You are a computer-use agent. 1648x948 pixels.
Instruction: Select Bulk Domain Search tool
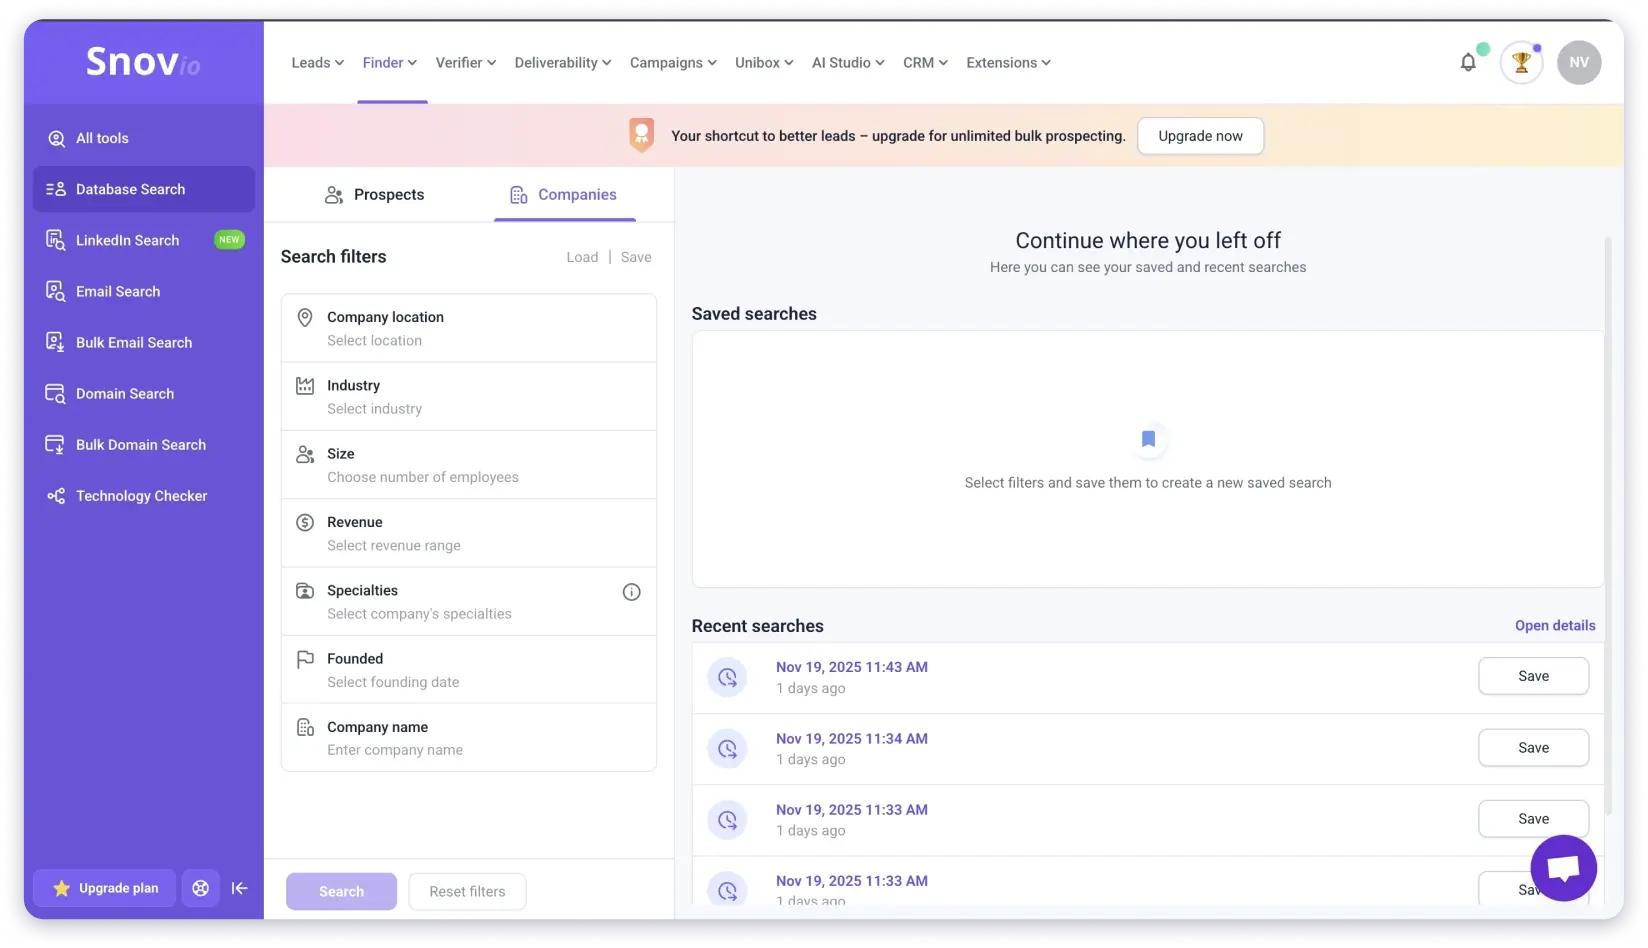tap(140, 444)
